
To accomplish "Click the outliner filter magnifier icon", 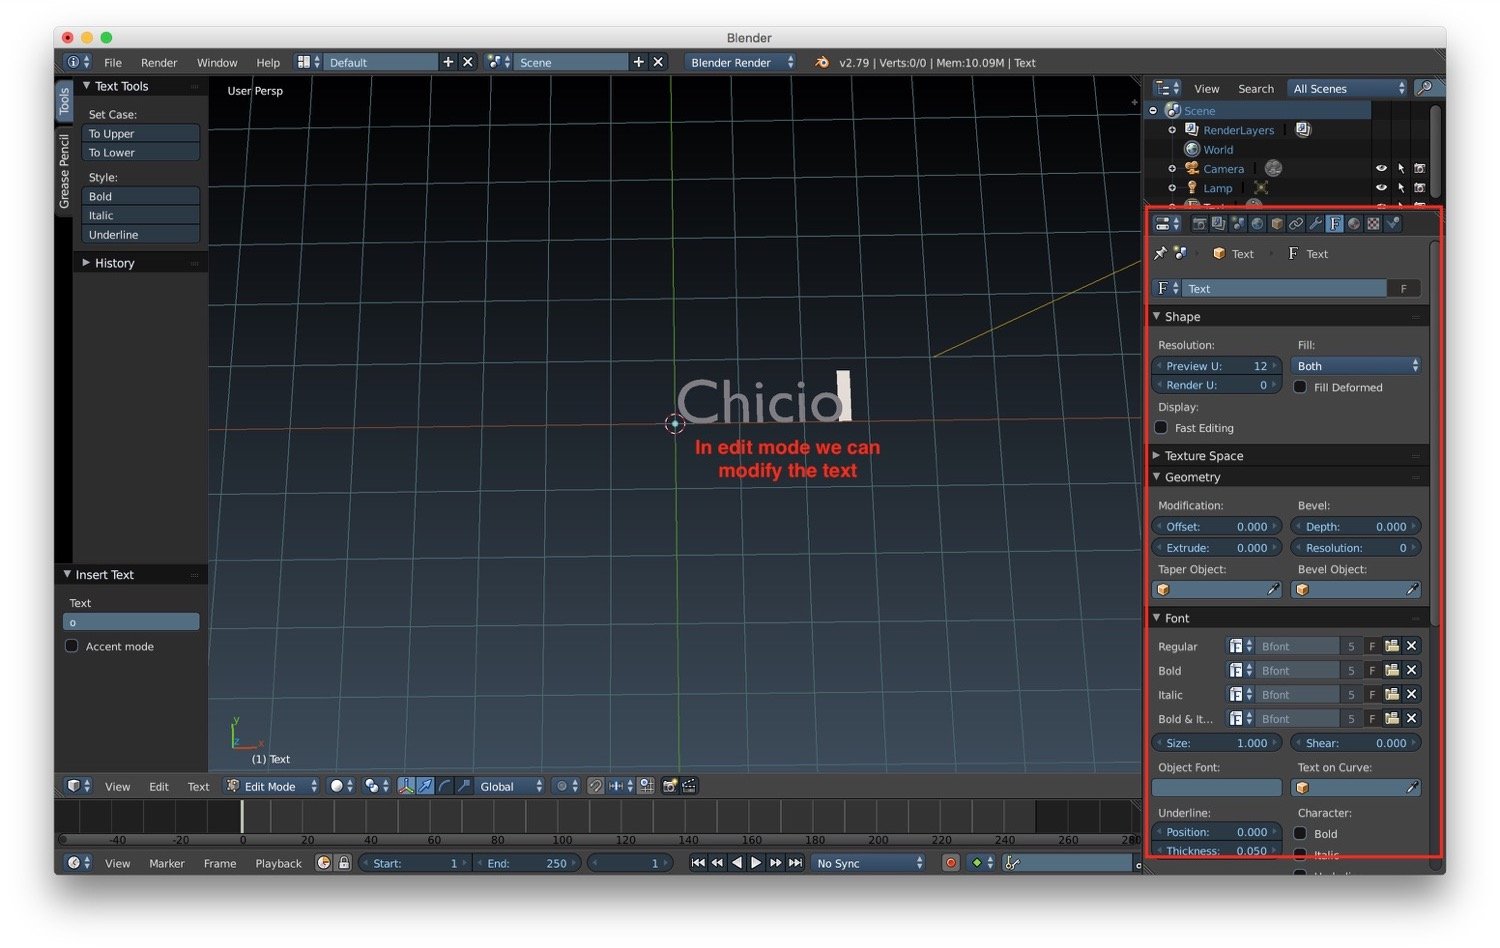I will pos(1426,88).
